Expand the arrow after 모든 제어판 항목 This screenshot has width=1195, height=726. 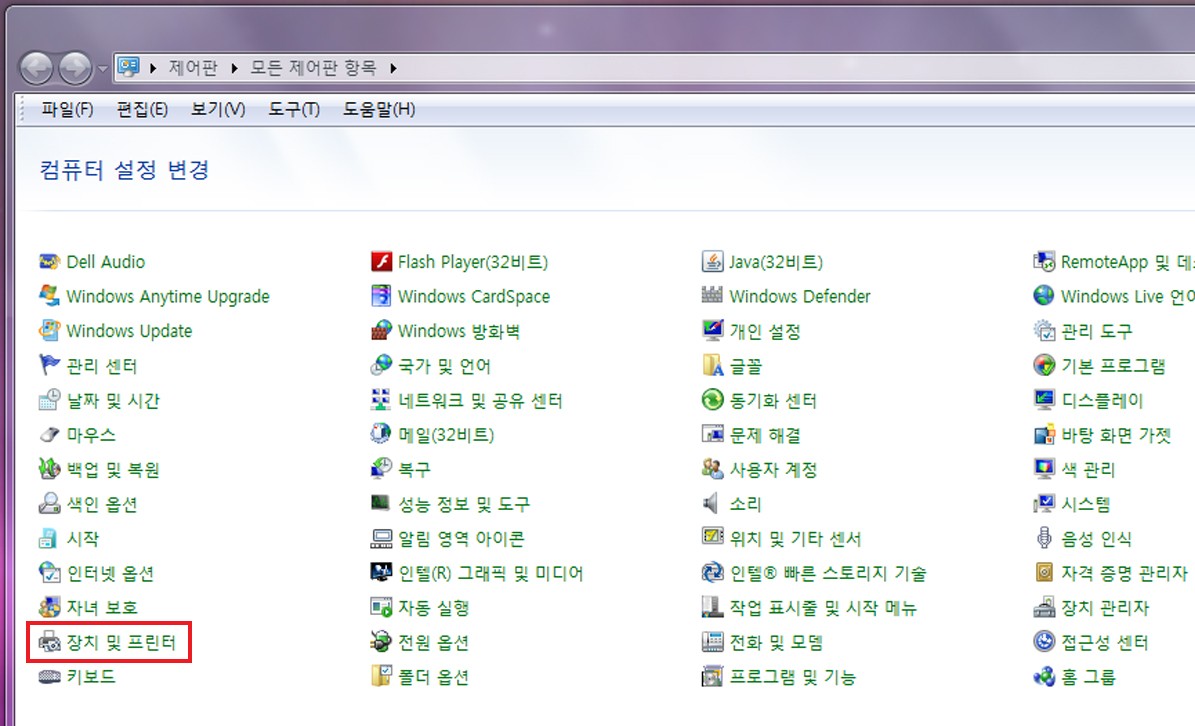[393, 69]
